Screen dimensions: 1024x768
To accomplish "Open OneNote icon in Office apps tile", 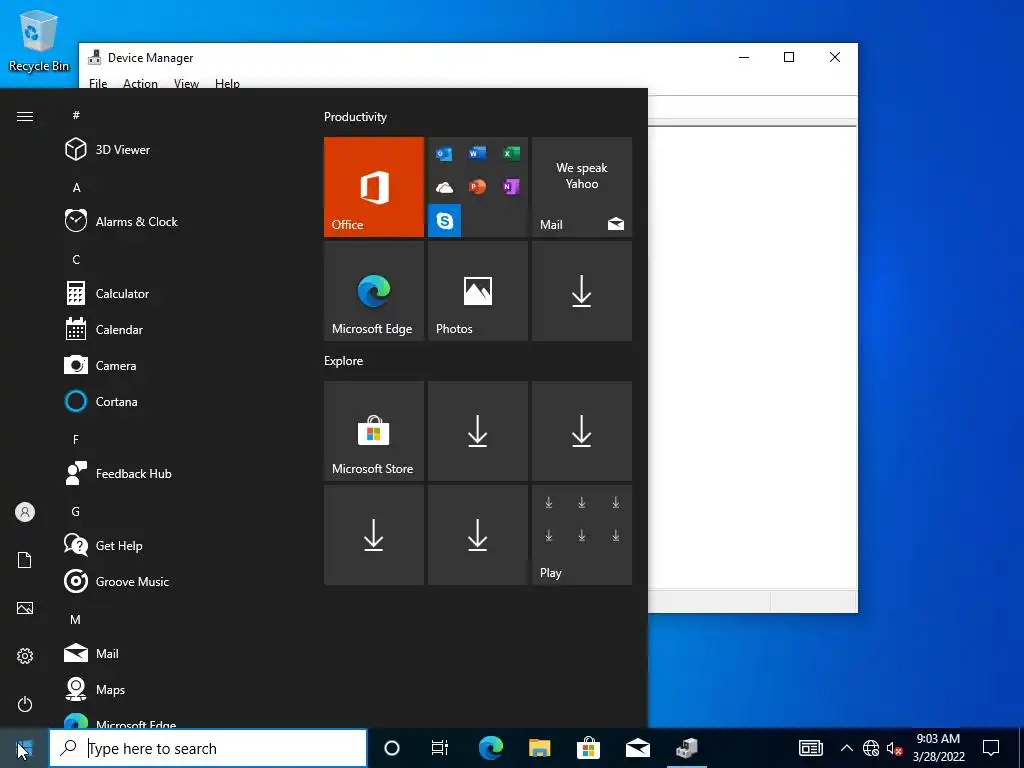I will tap(511, 187).
